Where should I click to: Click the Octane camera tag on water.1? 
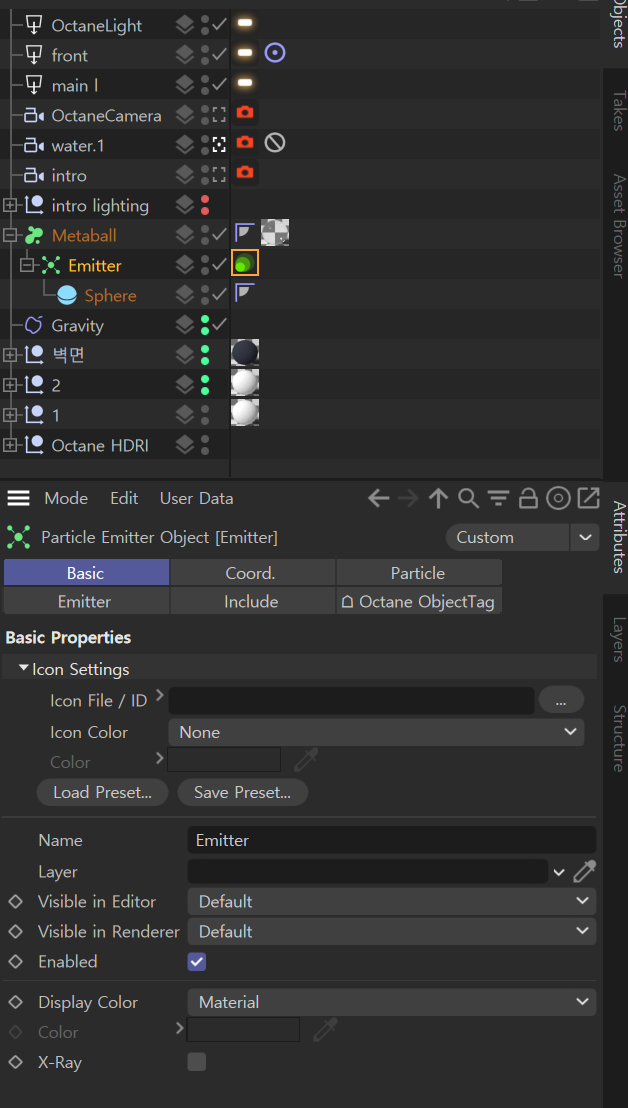click(245, 143)
